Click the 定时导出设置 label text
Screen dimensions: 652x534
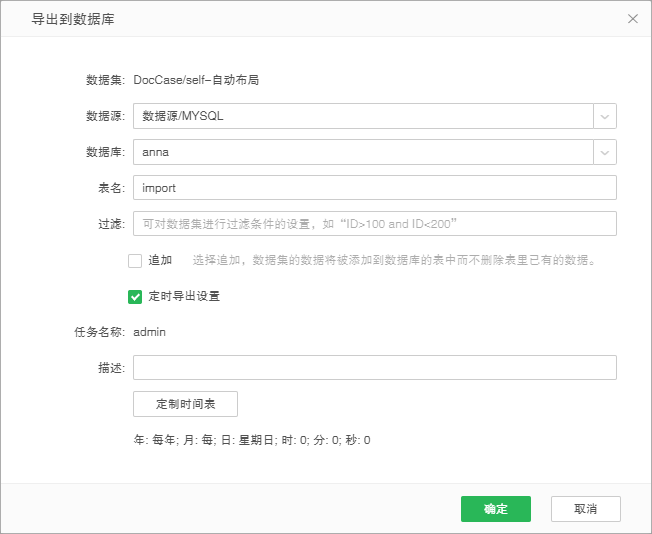coord(184,297)
